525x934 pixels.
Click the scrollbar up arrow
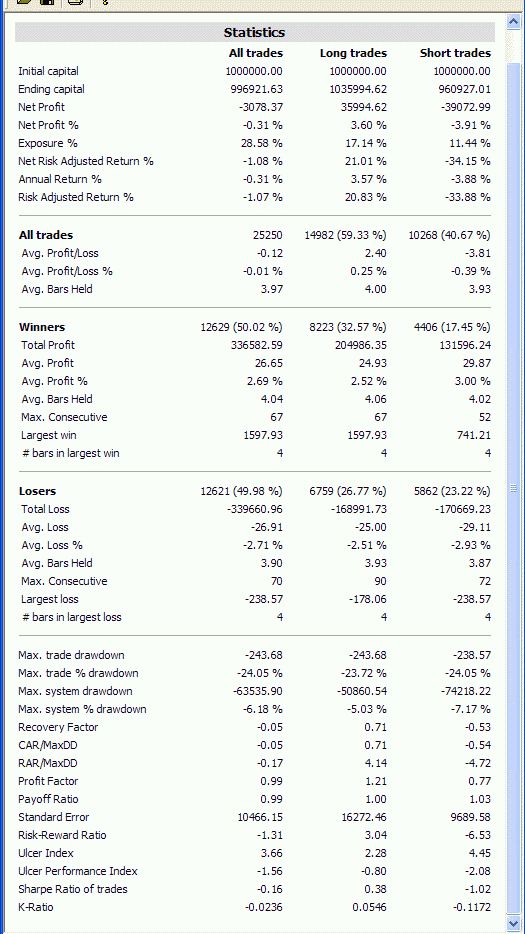[514, 22]
